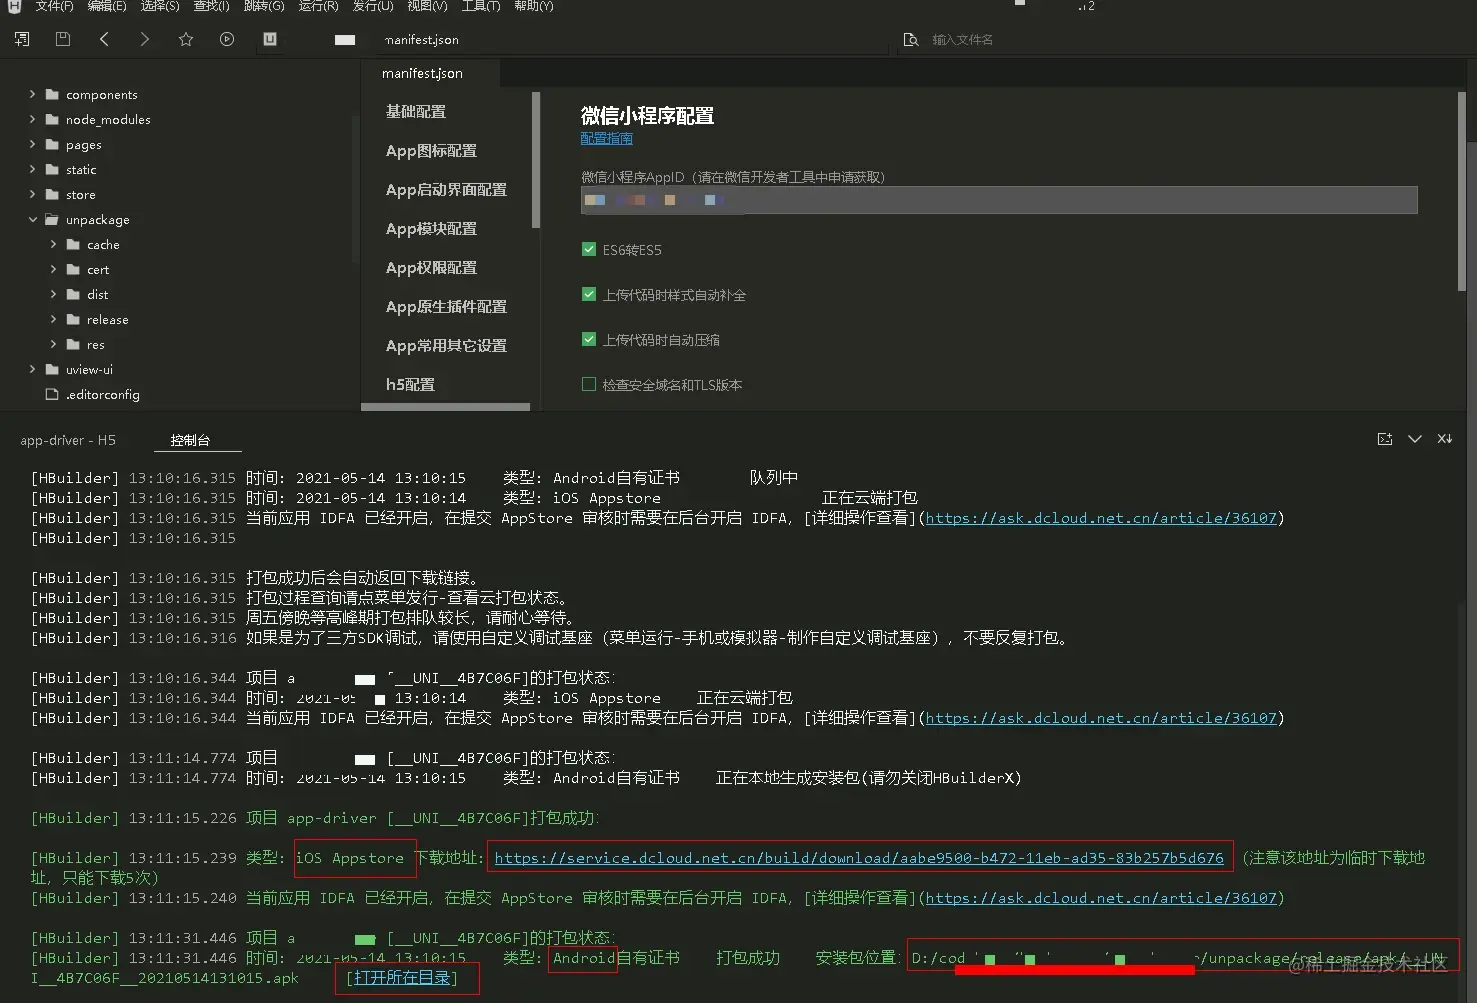The height and width of the screenshot is (1003, 1477).
Task: Expand the node_modules folder
Action: pyautogui.click(x=32, y=119)
